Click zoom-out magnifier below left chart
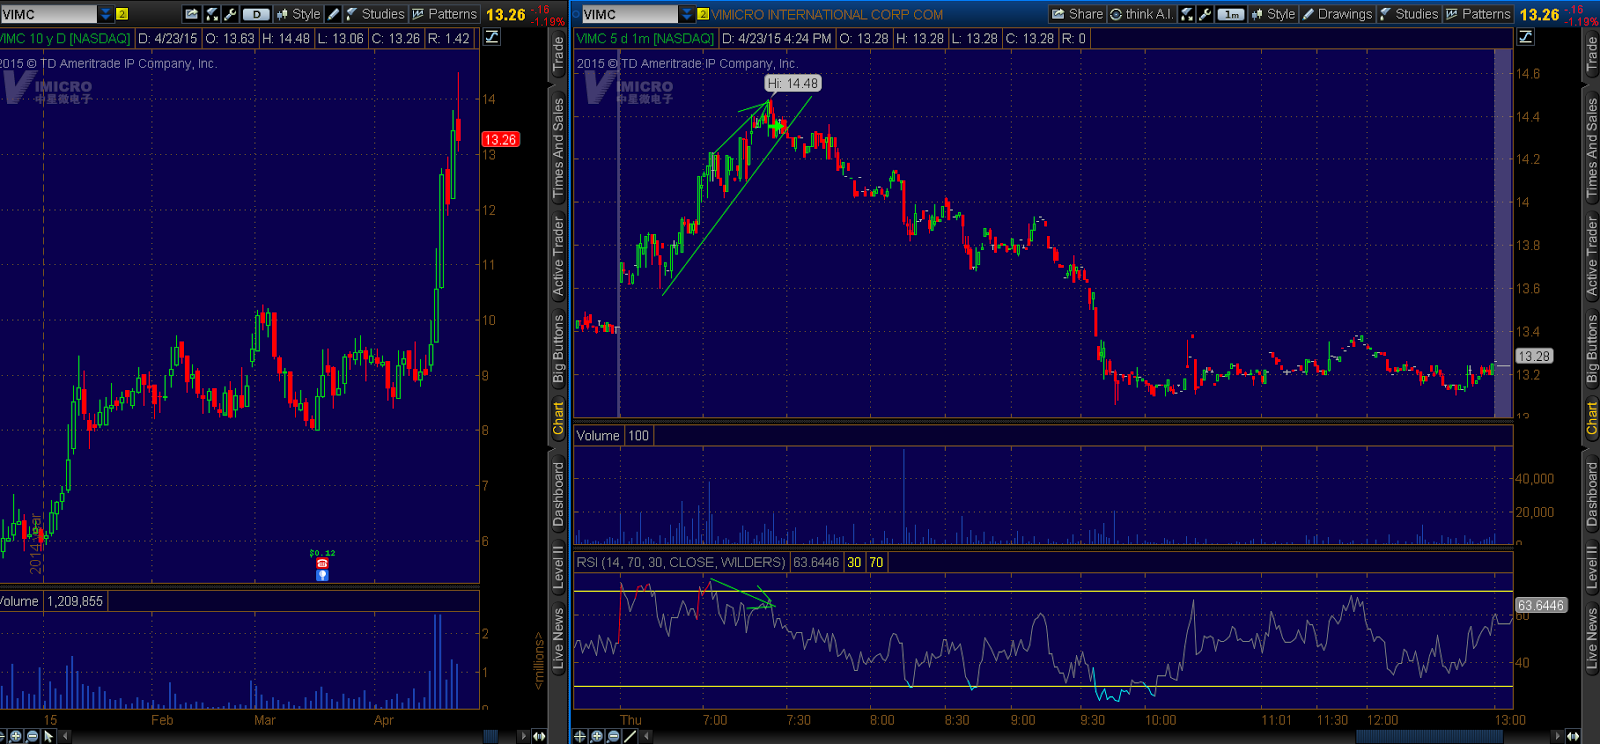 point(32,736)
